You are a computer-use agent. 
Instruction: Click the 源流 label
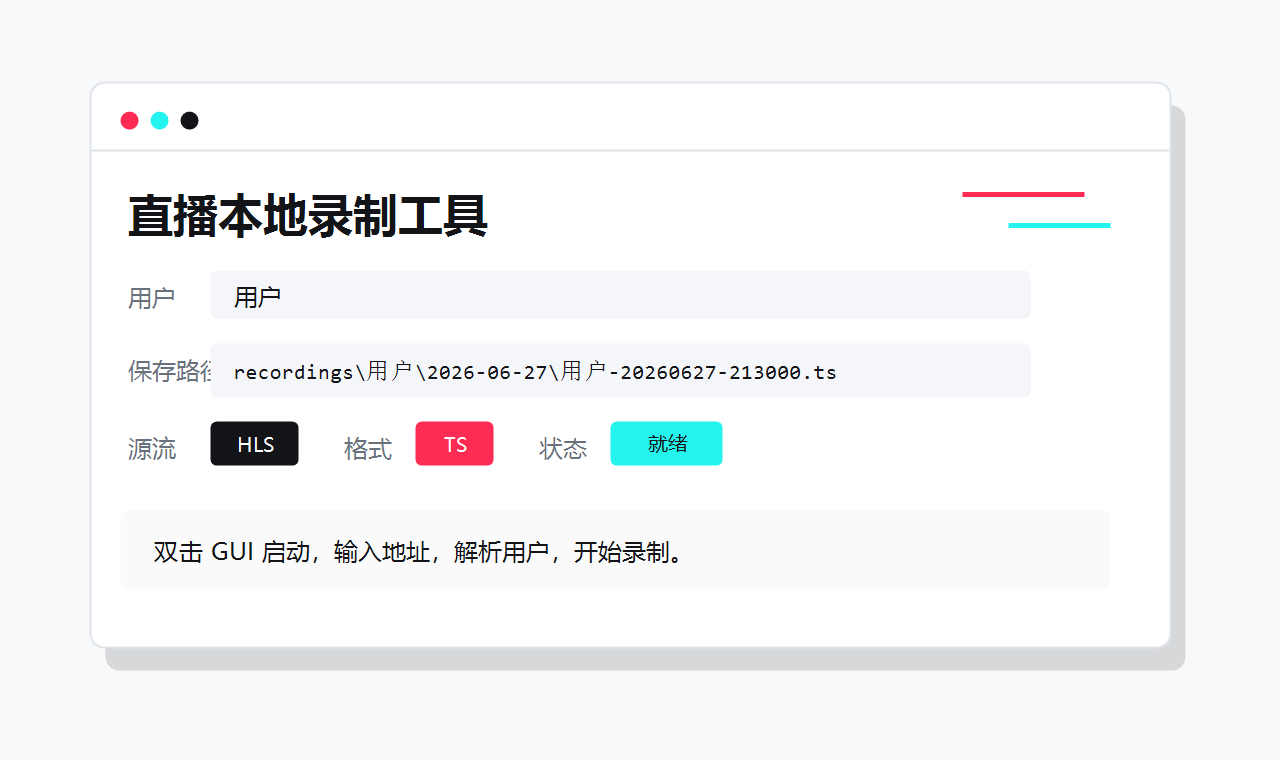pos(152,449)
